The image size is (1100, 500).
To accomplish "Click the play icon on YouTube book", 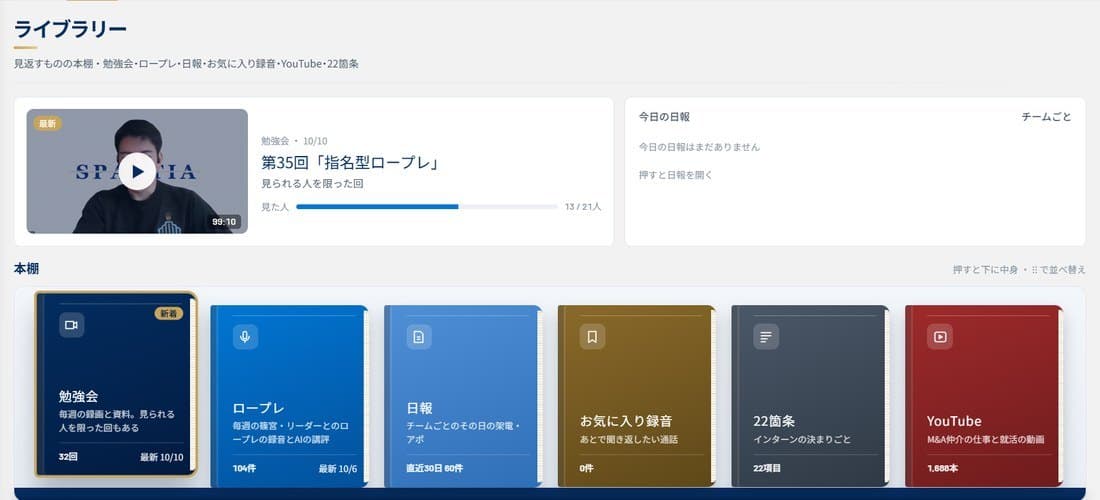I will point(939,337).
